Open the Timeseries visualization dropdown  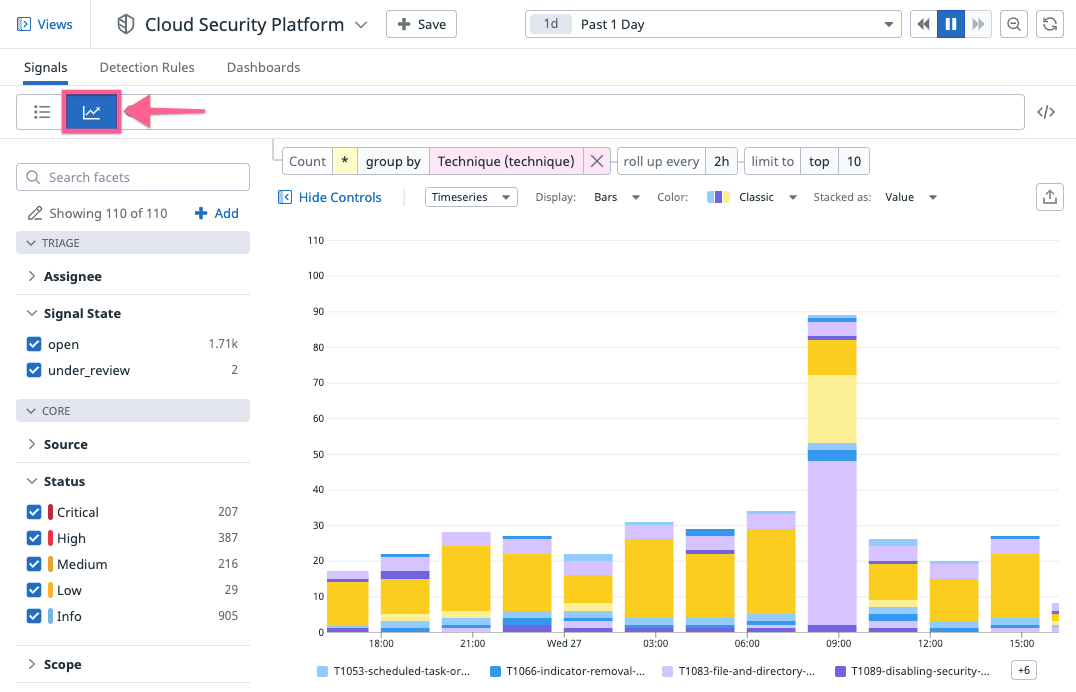coord(471,197)
